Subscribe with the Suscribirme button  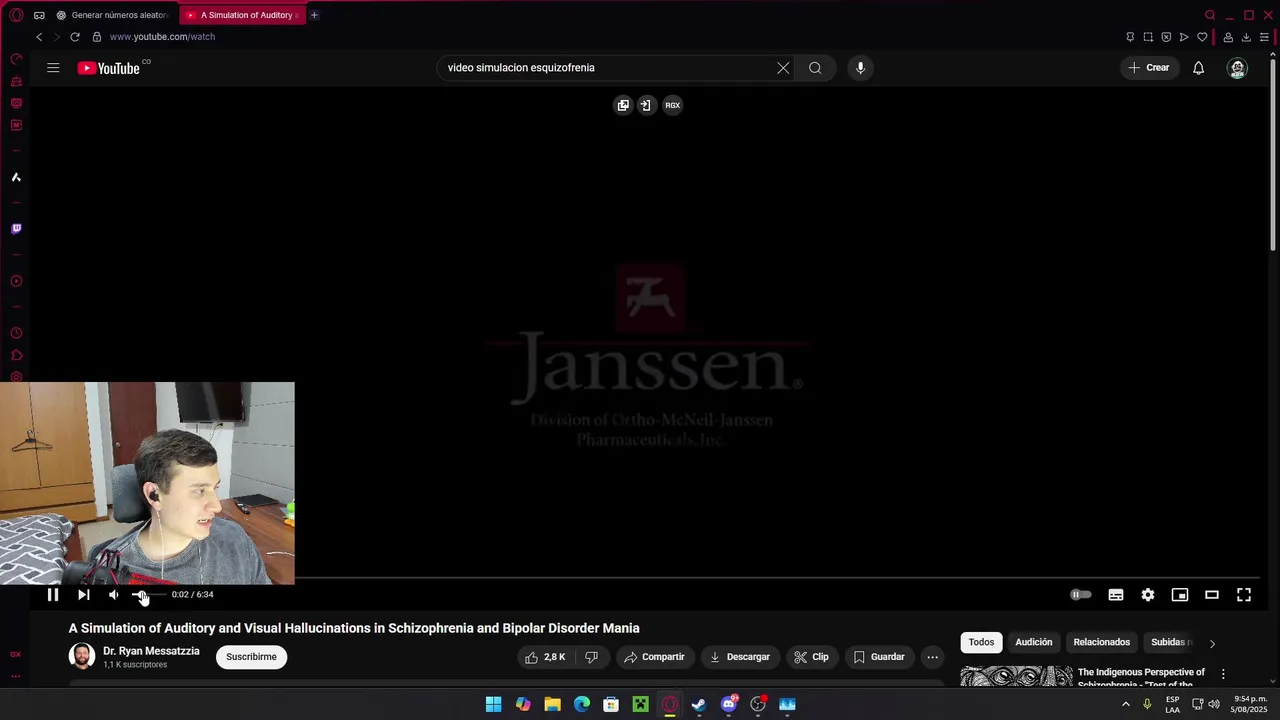251,657
